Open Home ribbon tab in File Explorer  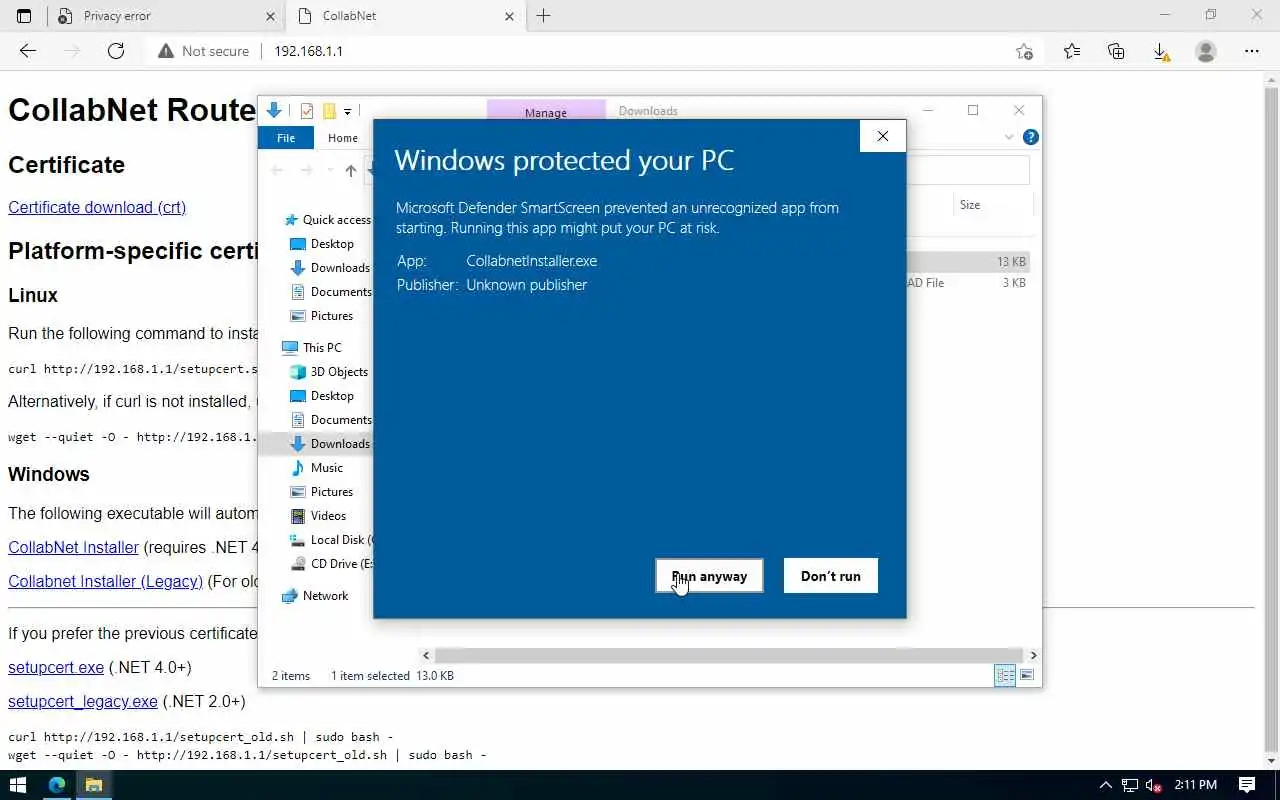[342, 138]
